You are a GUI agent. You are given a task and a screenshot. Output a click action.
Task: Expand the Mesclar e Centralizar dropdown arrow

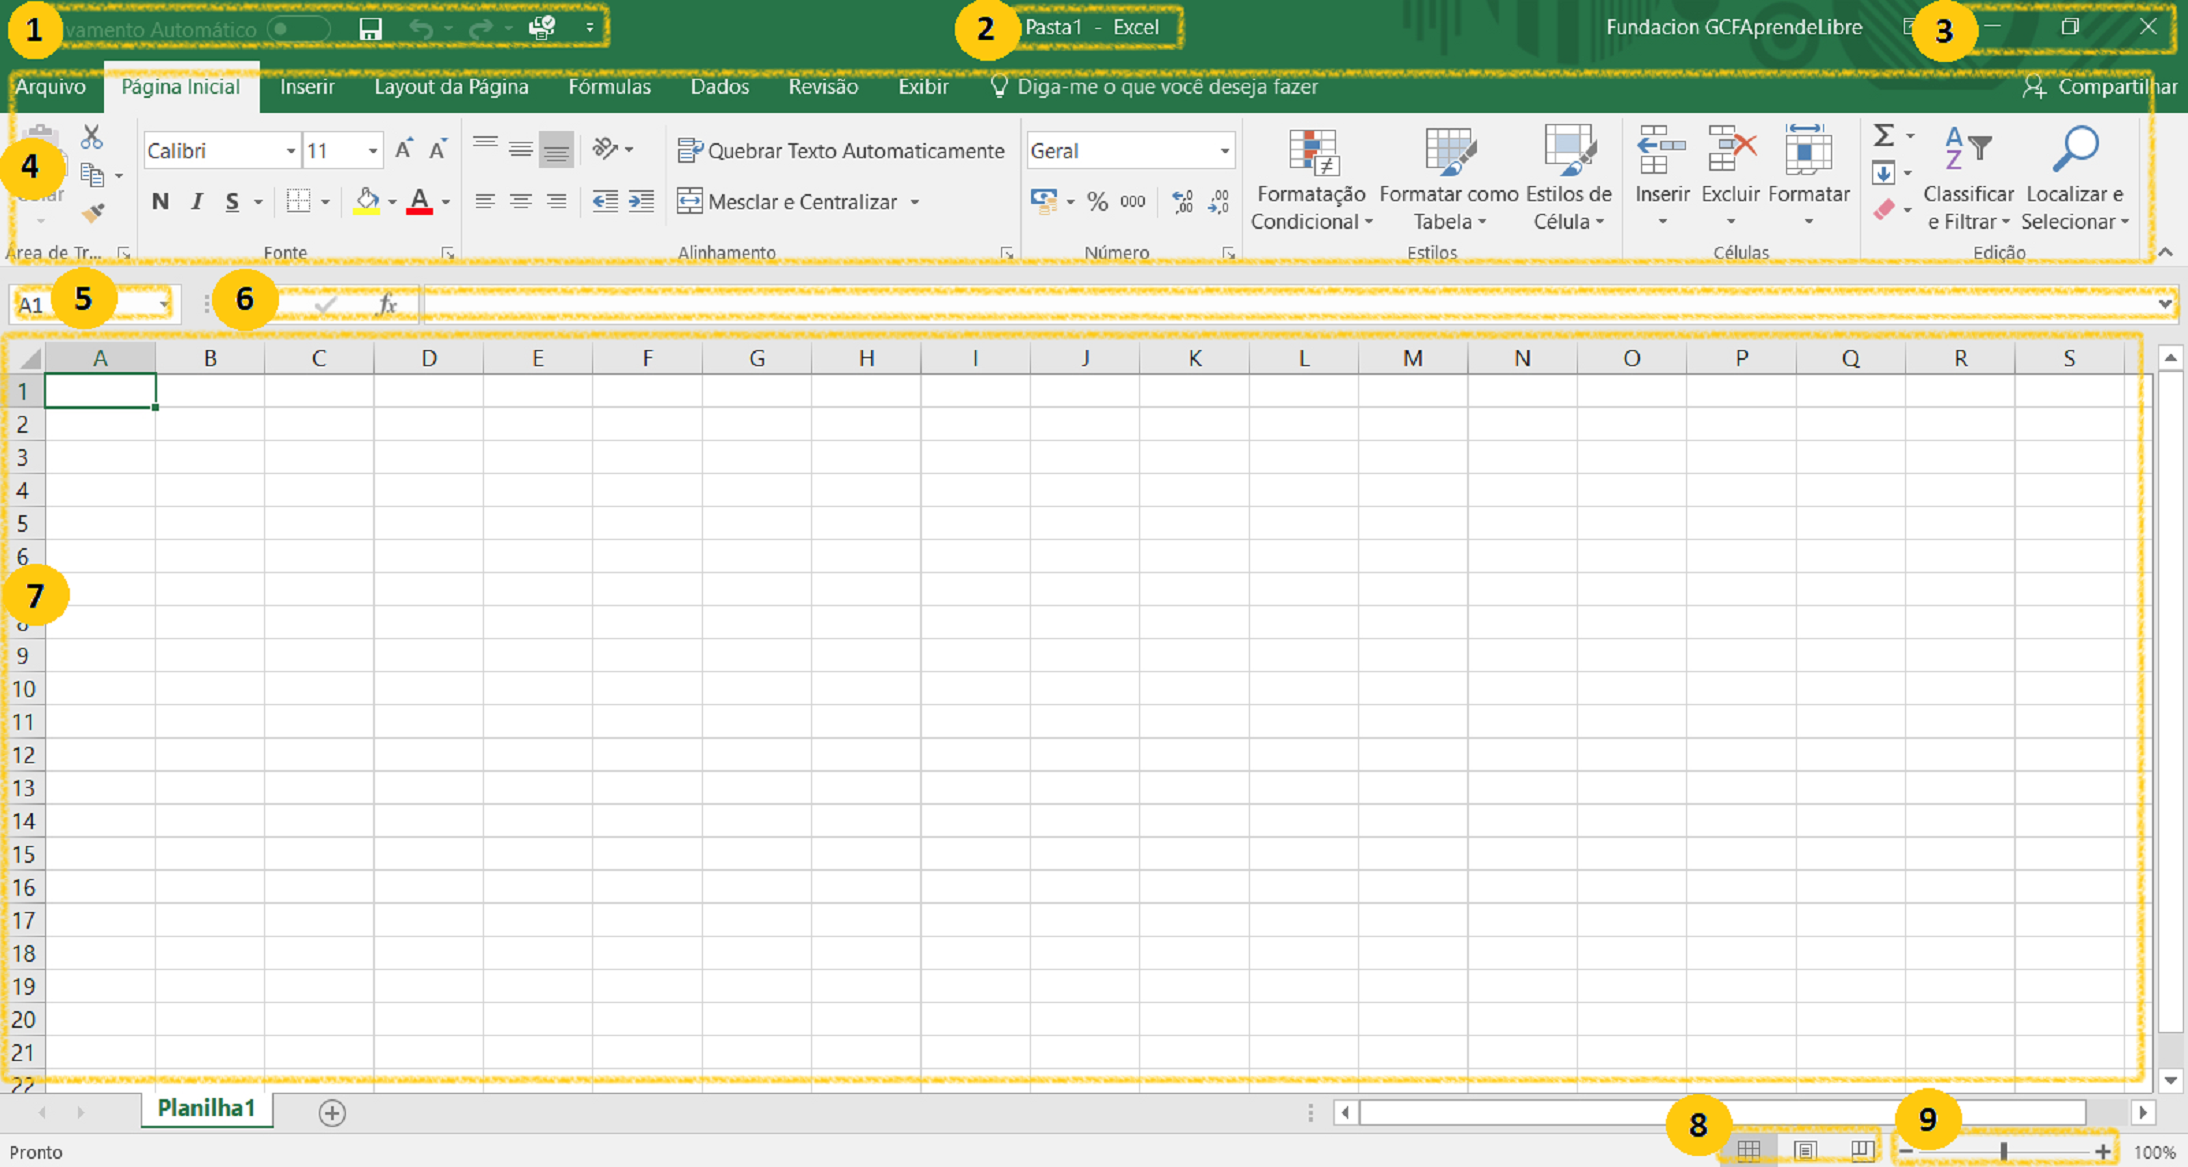(915, 202)
